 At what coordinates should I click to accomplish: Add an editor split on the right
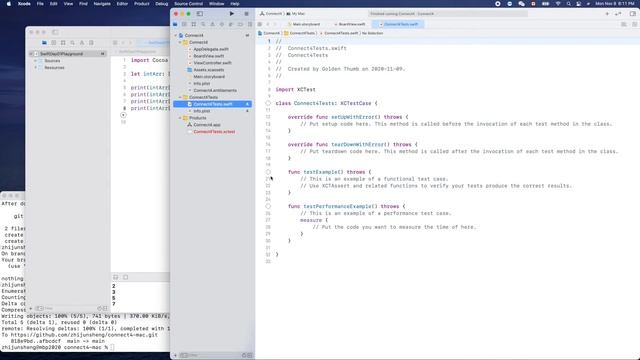click(634, 24)
